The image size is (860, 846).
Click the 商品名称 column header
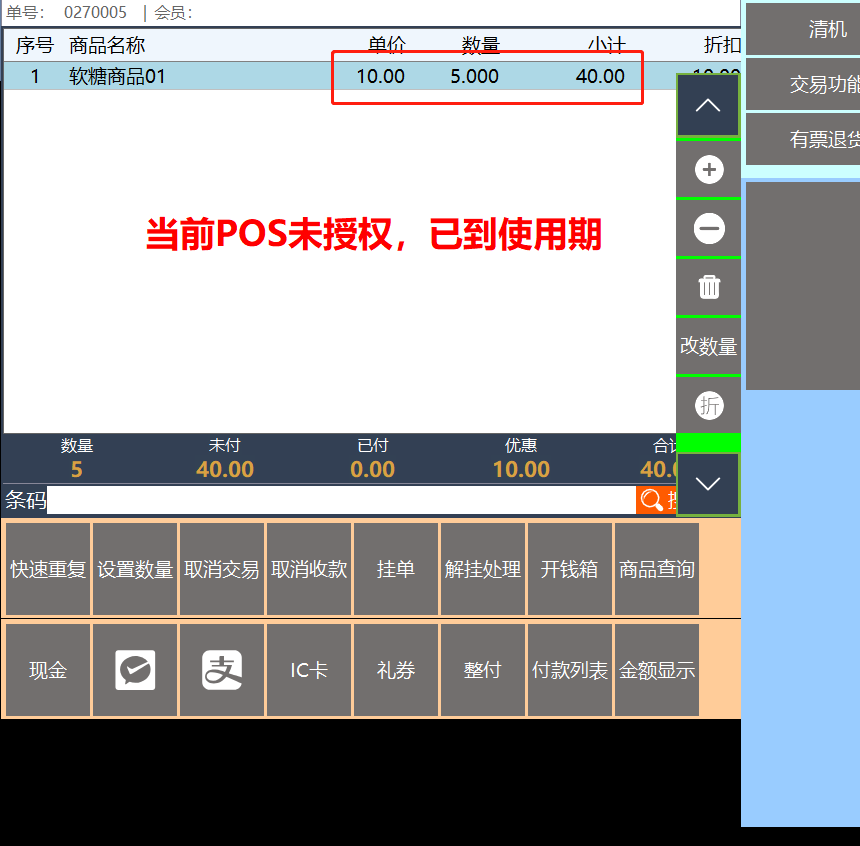point(107,45)
